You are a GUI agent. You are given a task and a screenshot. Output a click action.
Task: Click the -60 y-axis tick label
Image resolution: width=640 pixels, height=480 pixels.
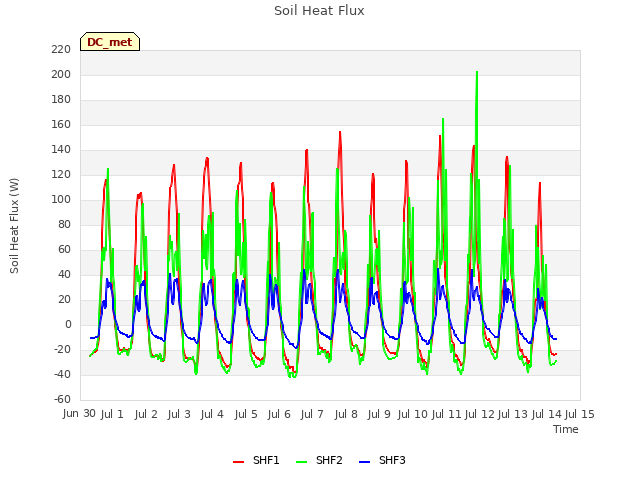pyautogui.click(x=62, y=399)
